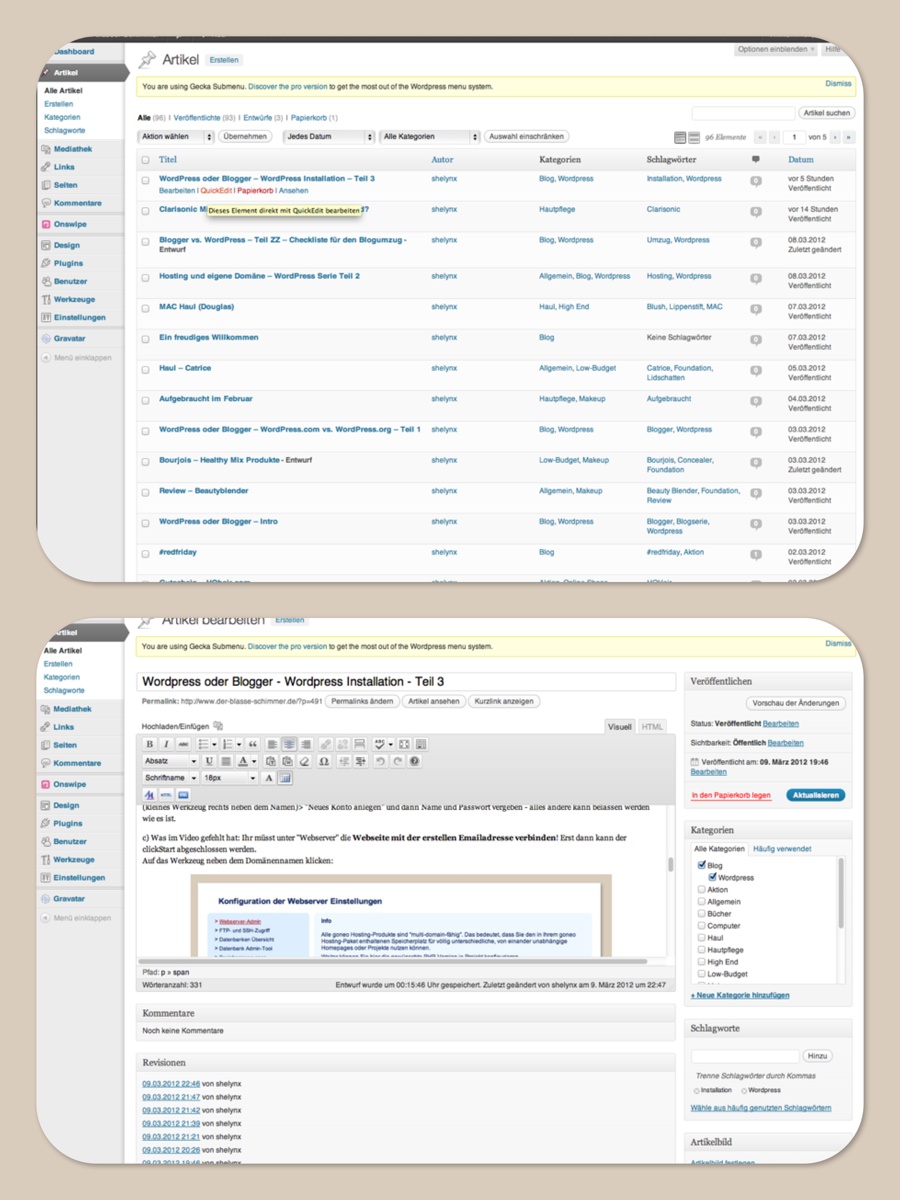The image size is (900, 1200).
Task: Open Plugins in the edit screen sidebar
Action: point(68,823)
